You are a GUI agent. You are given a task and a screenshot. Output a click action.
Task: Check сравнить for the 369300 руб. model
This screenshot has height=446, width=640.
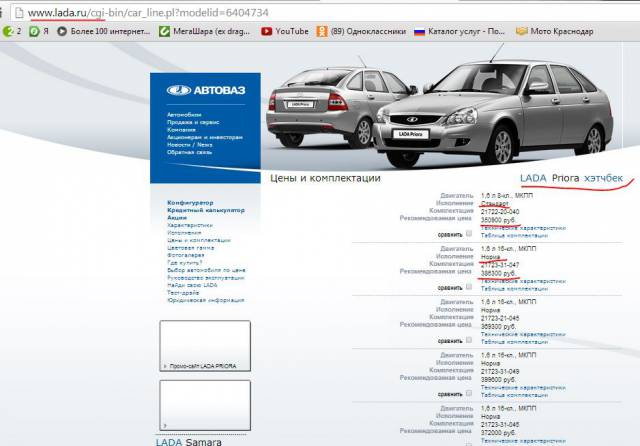click(468, 340)
